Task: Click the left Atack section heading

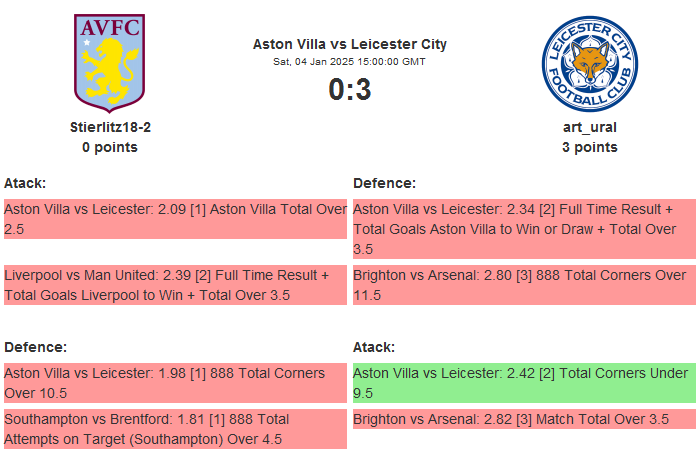Action: coord(26,183)
